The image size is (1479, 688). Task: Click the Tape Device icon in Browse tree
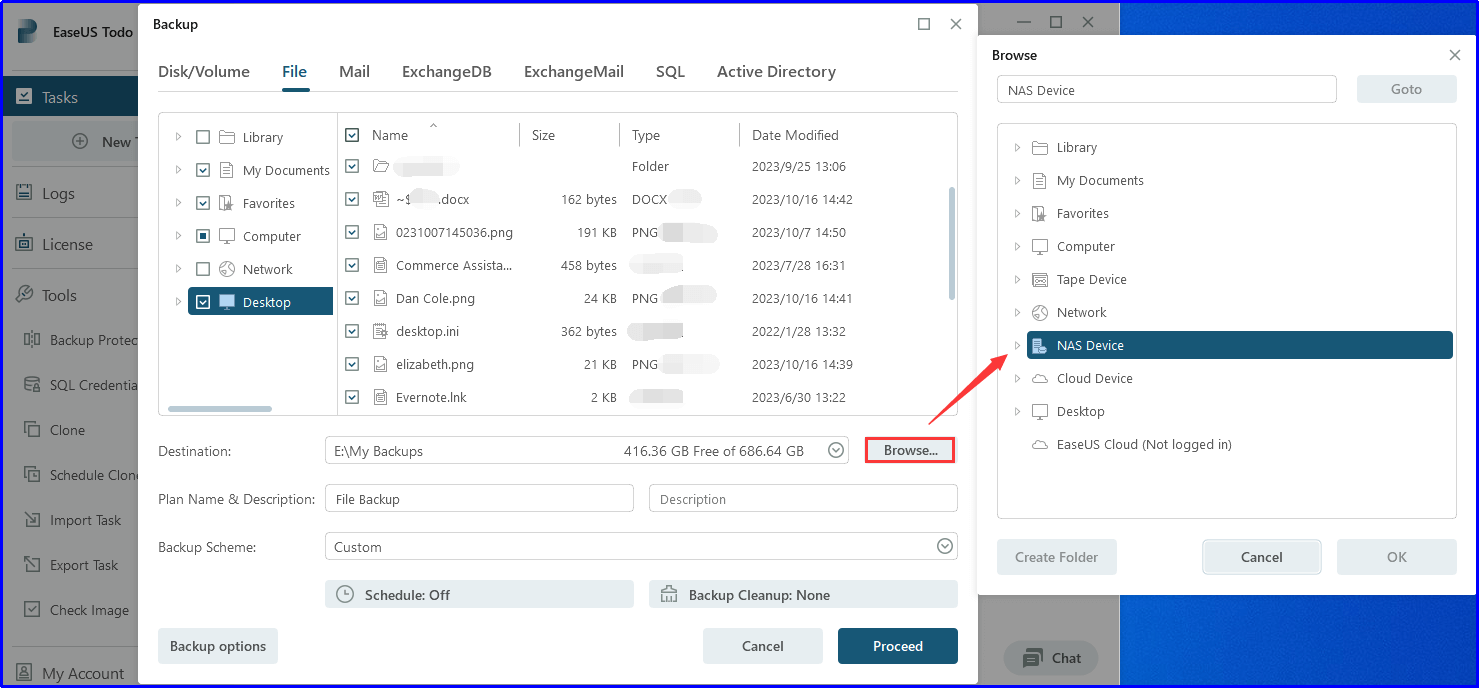point(1040,280)
